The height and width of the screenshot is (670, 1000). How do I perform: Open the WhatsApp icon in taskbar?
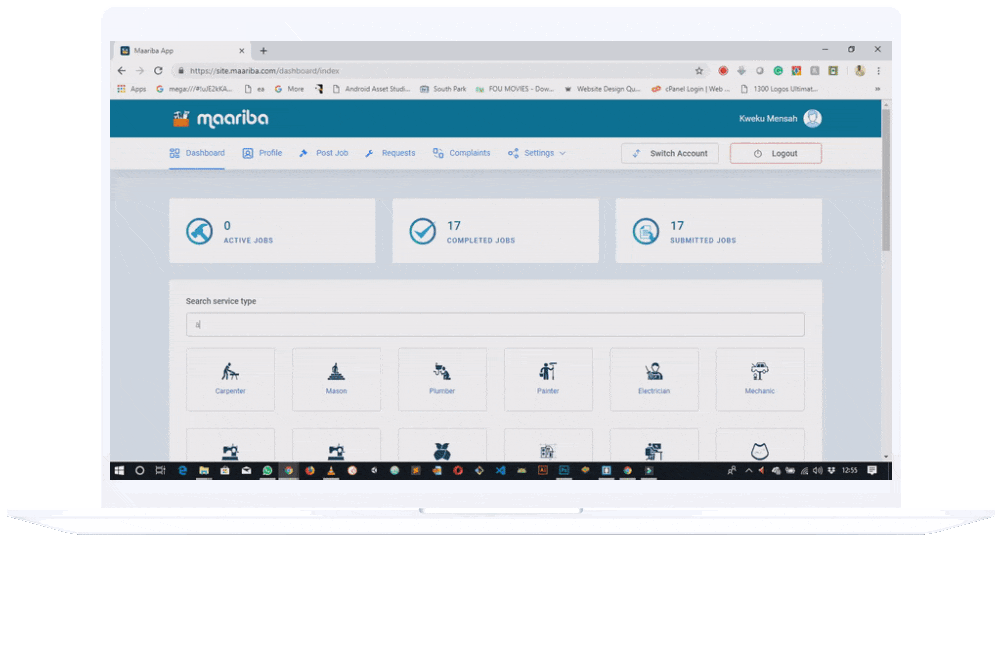(267, 470)
